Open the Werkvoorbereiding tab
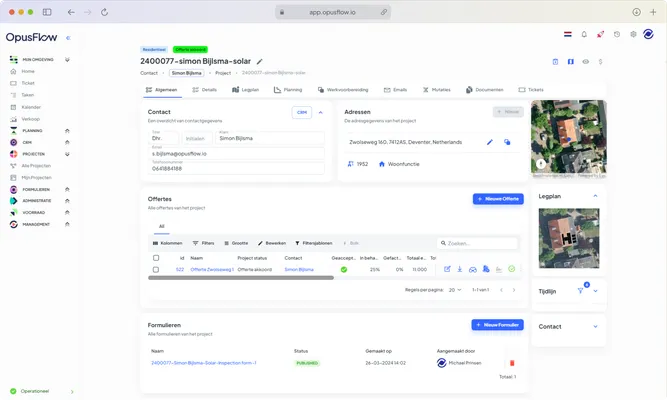 click(343, 90)
